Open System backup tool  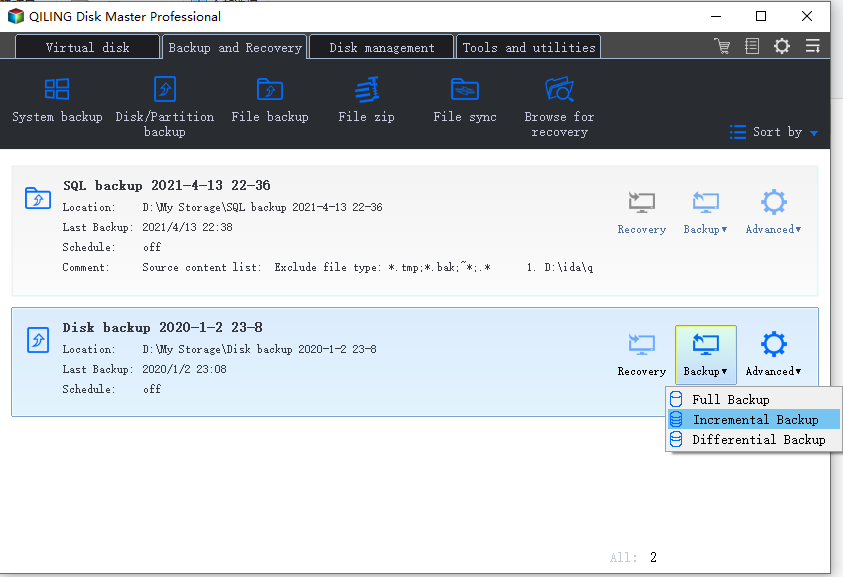pyautogui.click(x=57, y=101)
